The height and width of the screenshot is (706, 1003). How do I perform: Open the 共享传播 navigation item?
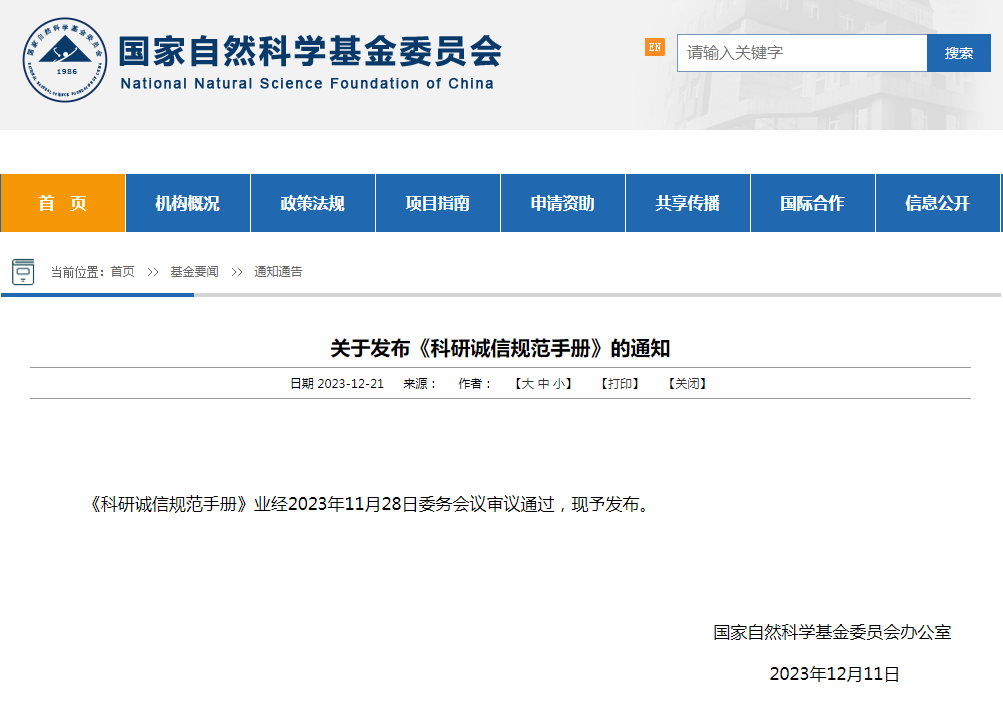point(687,203)
